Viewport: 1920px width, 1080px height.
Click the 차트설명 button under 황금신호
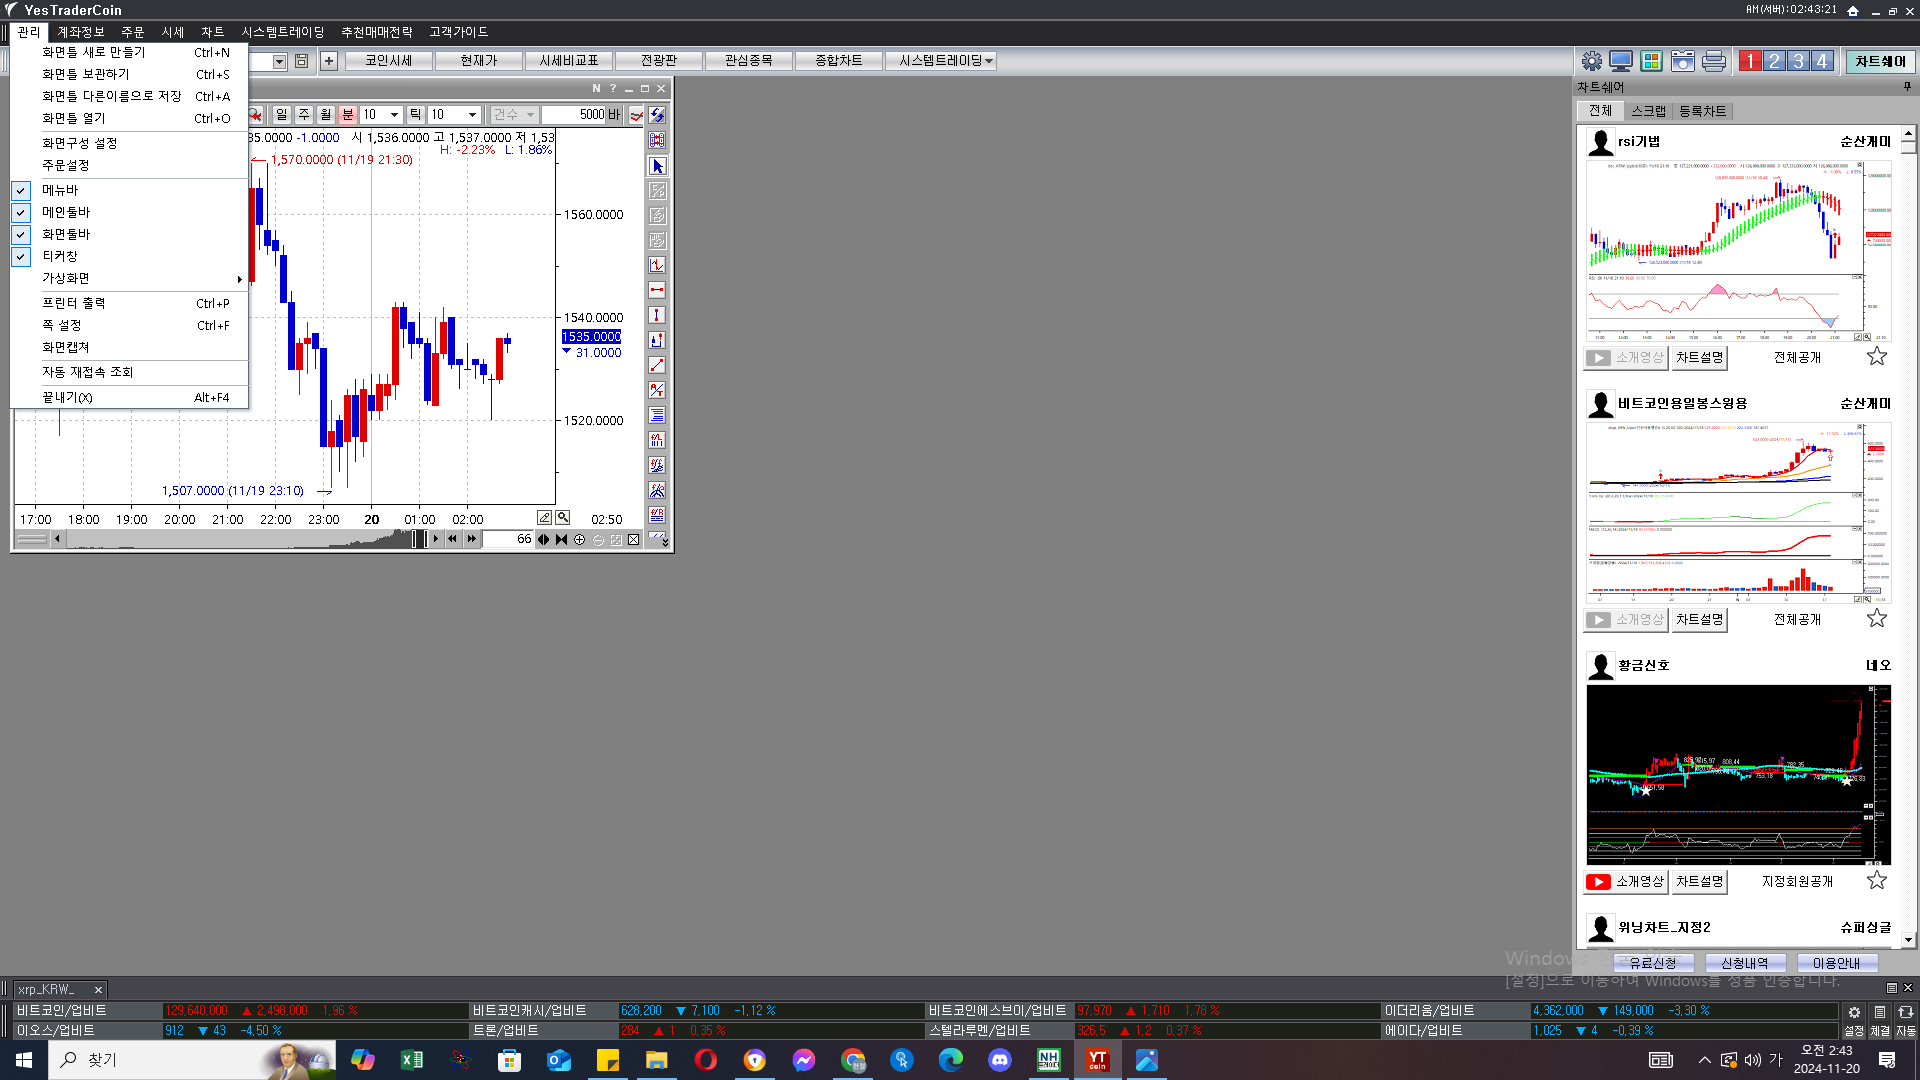click(1699, 881)
